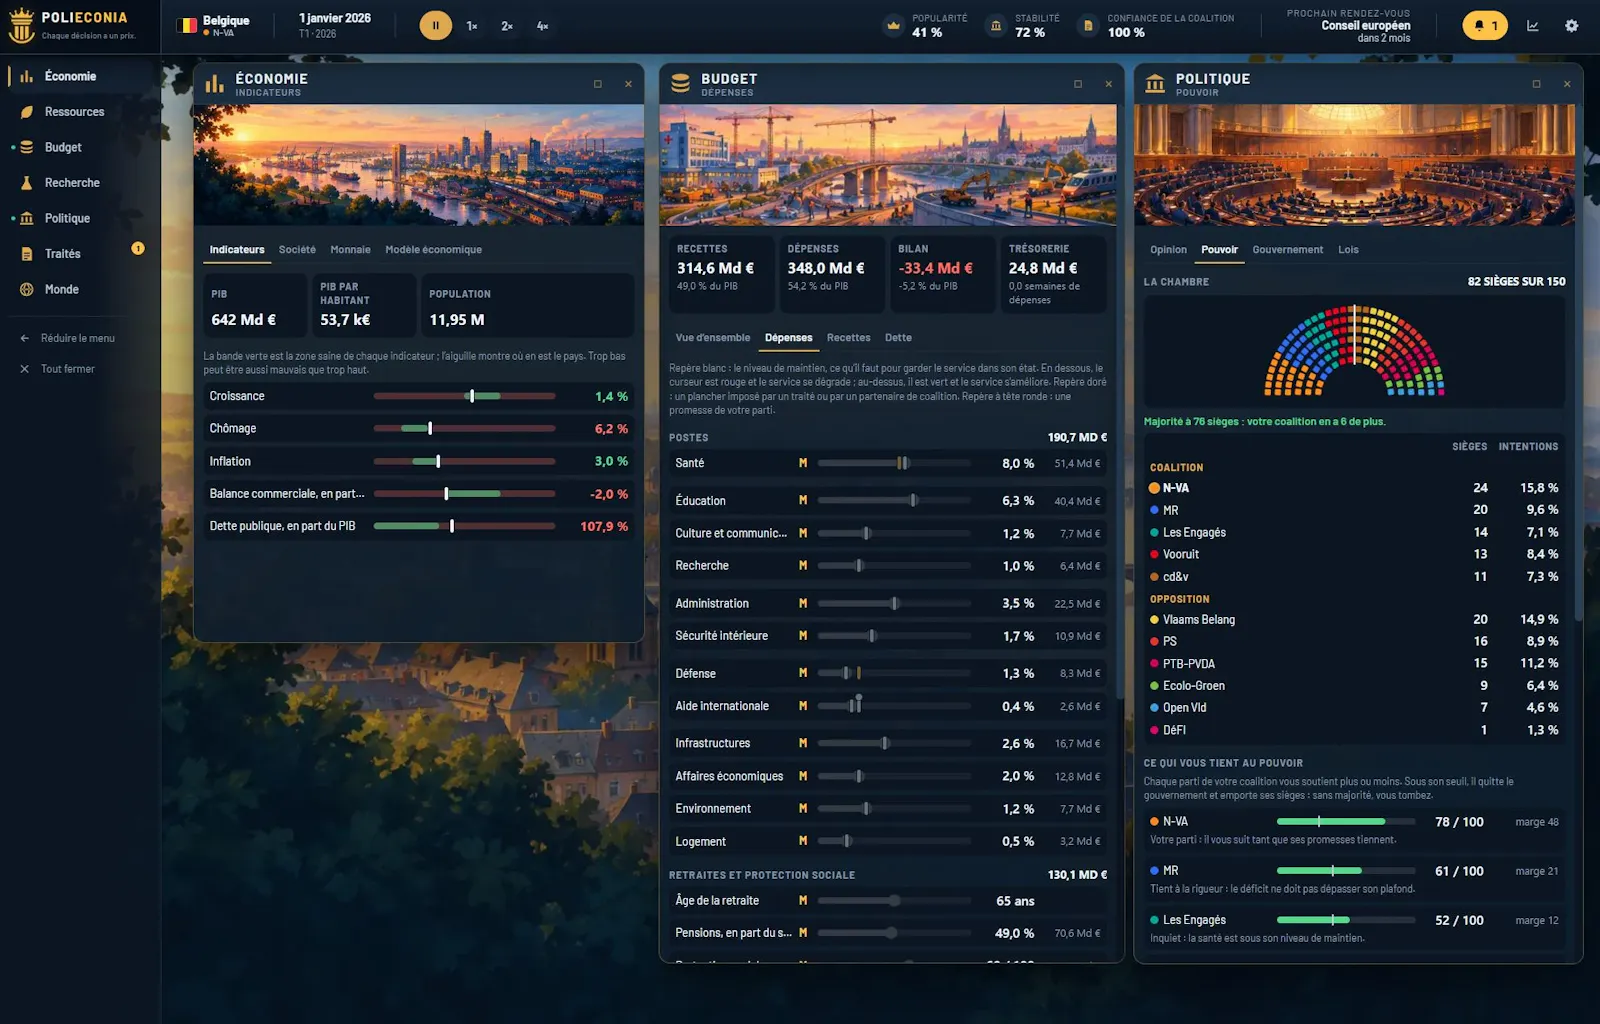
Task: Click the PIB 642 Md € card
Action: [x=254, y=306]
